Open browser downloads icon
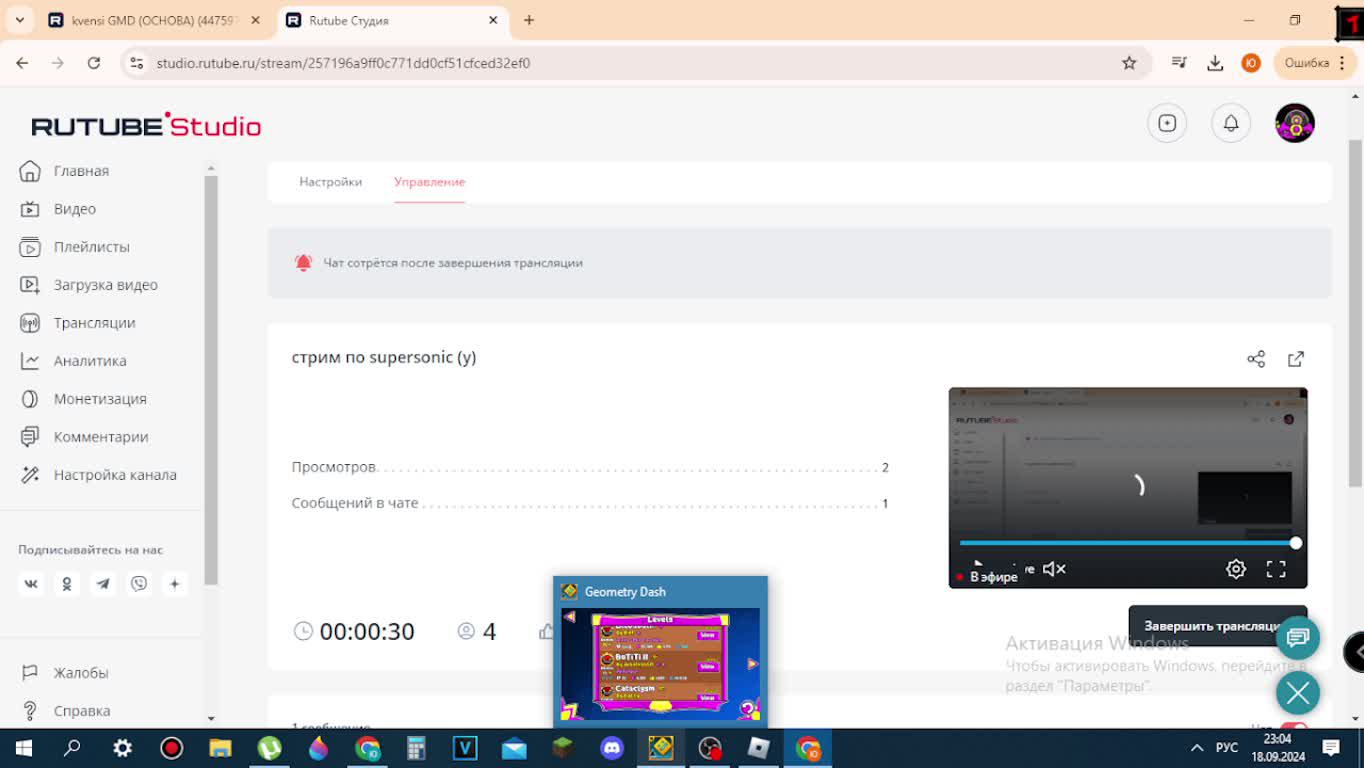This screenshot has height=768, width=1364. (x=1215, y=63)
